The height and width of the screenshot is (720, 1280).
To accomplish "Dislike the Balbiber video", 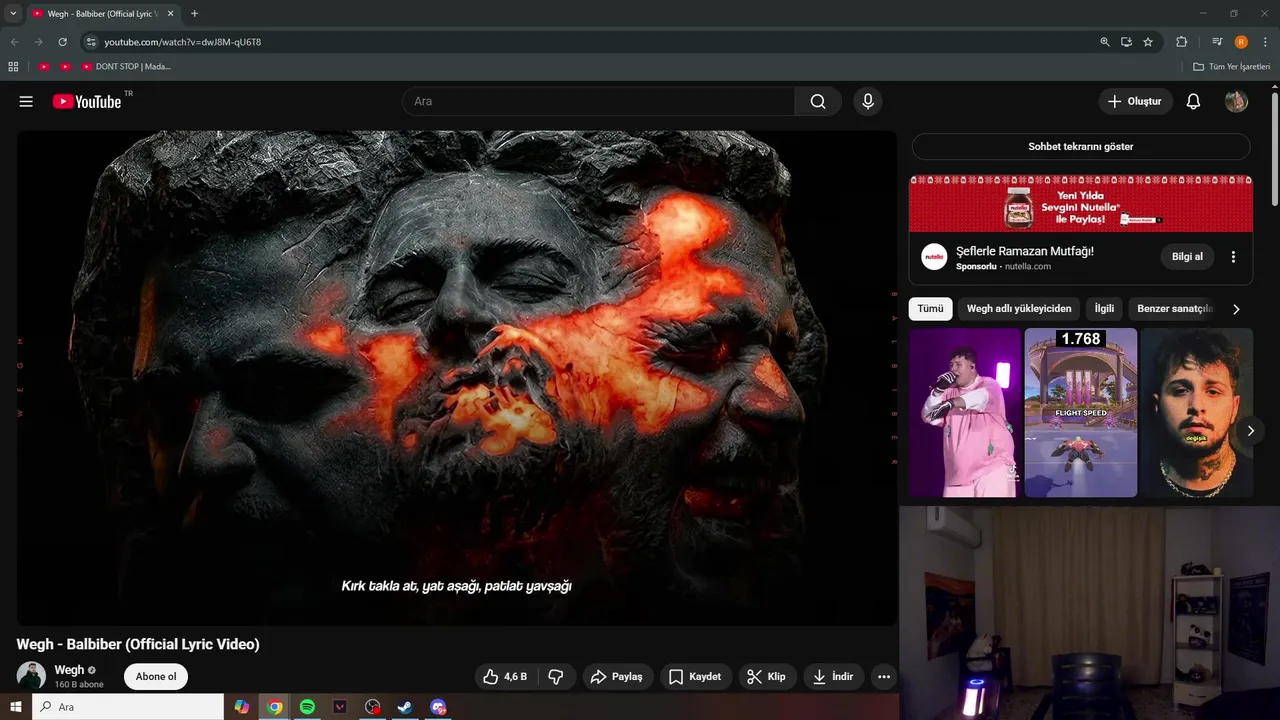I will [x=556, y=677].
